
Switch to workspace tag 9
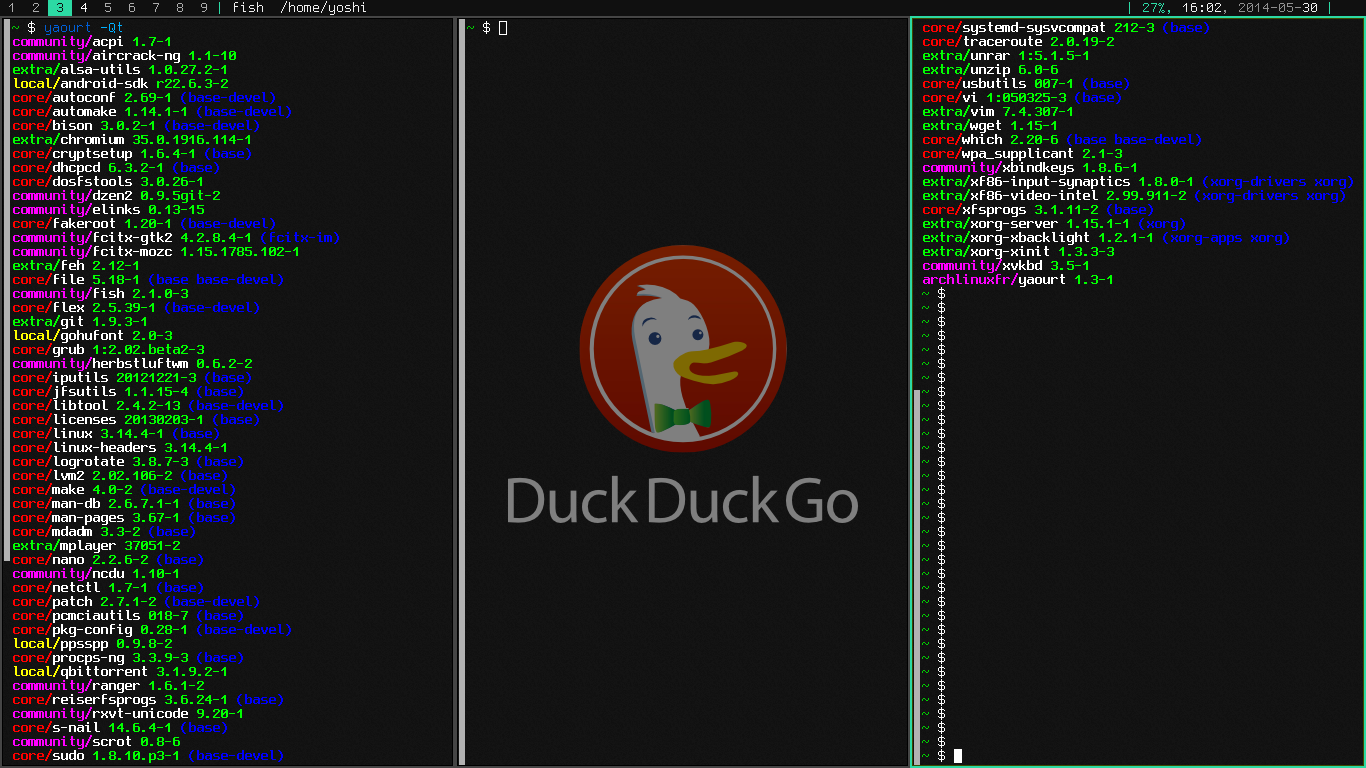[204, 8]
